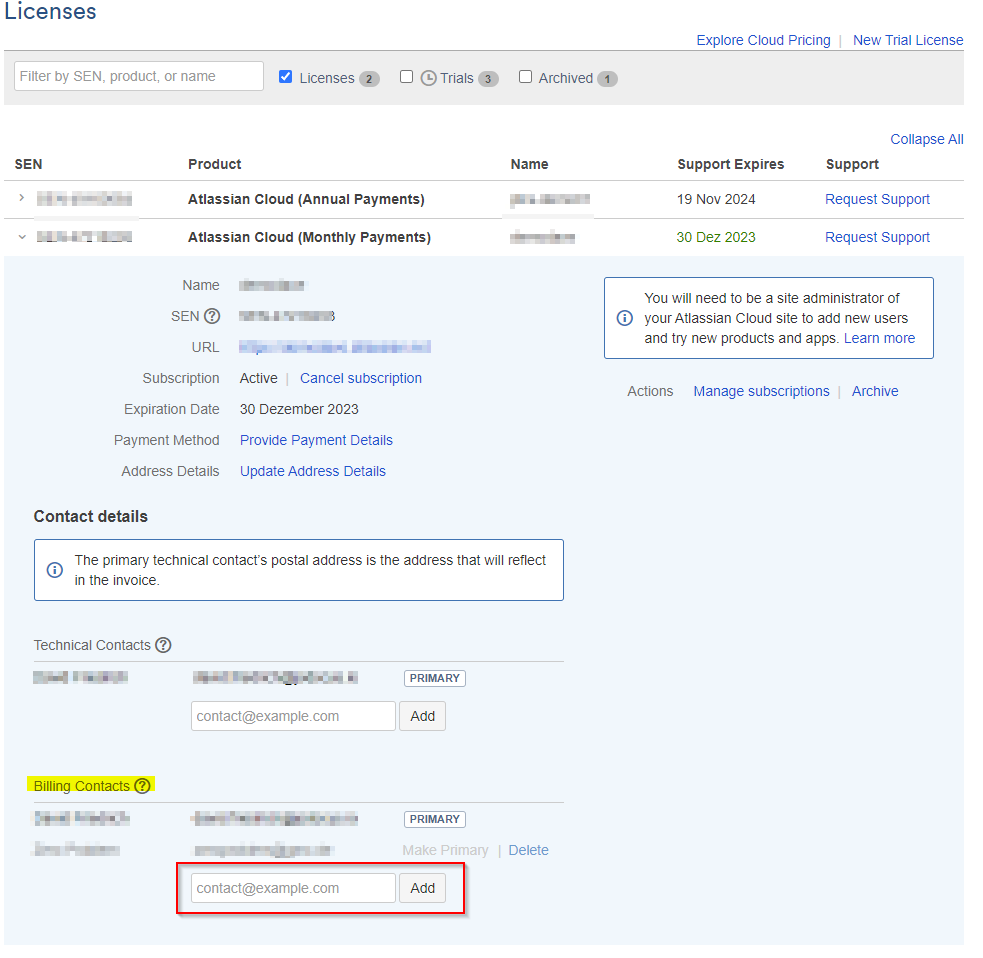The width and height of the screenshot is (983, 958).
Task: Click the blurred site URL link
Action: pyautogui.click(x=335, y=347)
